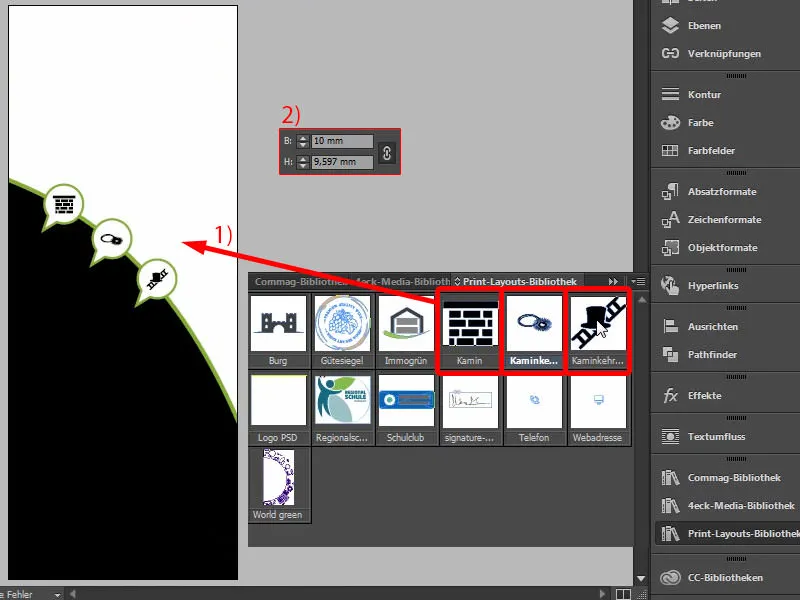800x600 pixels.
Task: Open the Hyperlinks panel icon
Action: click(670, 286)
